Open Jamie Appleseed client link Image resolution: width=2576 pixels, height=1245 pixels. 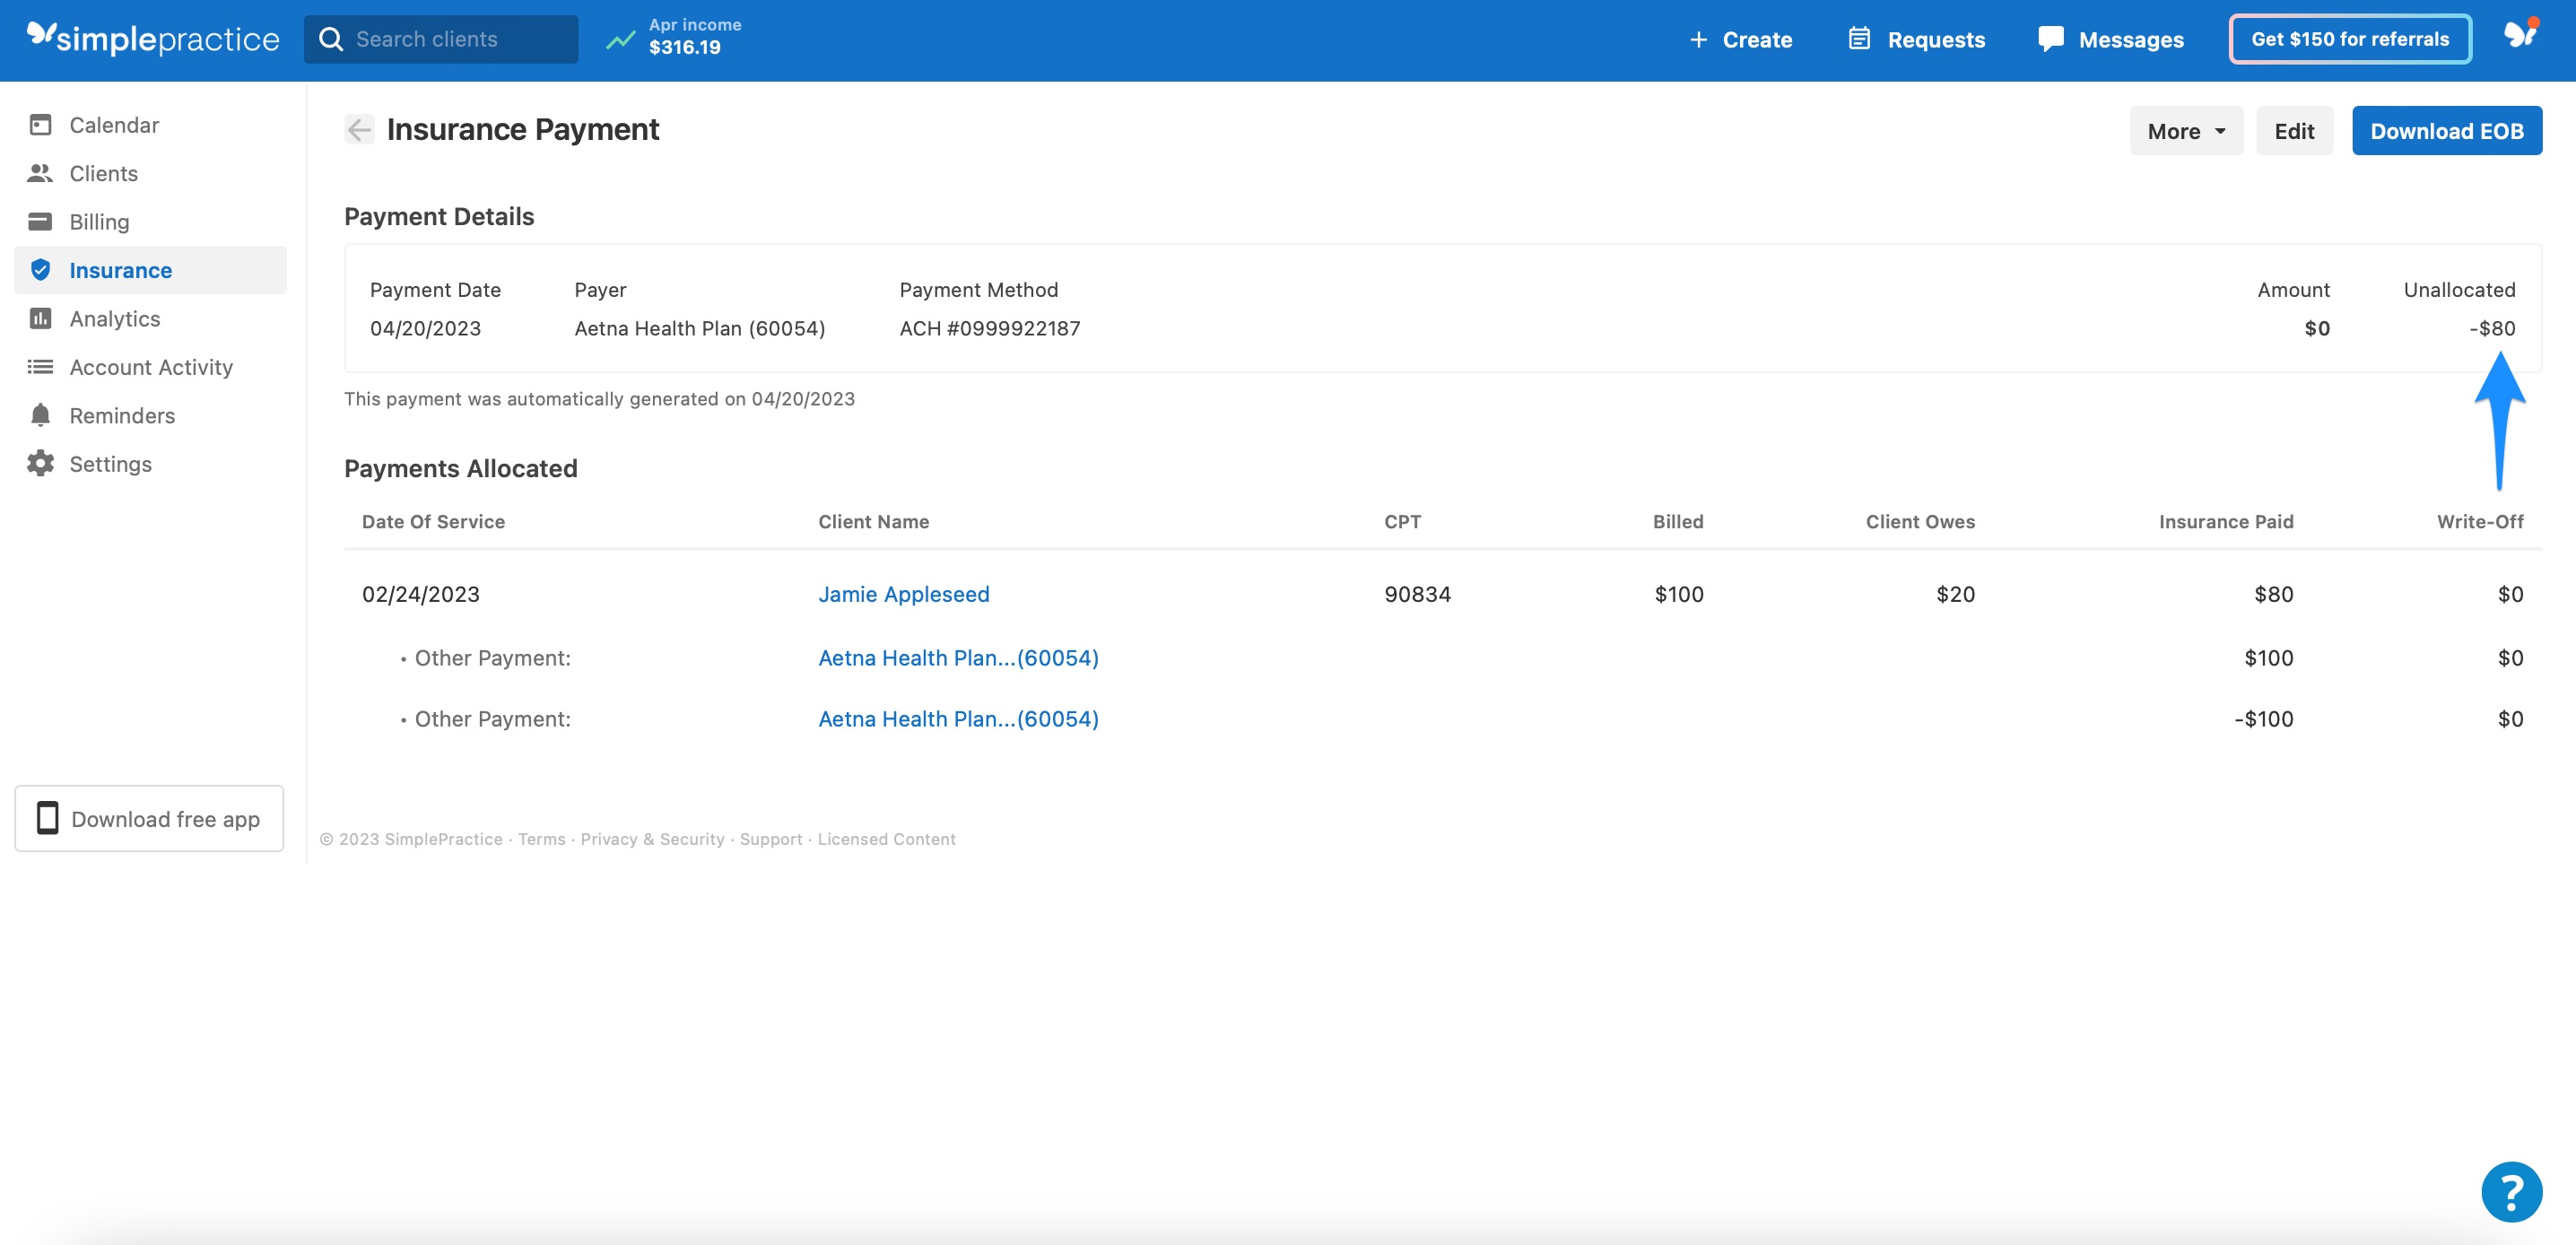[903, 594]
